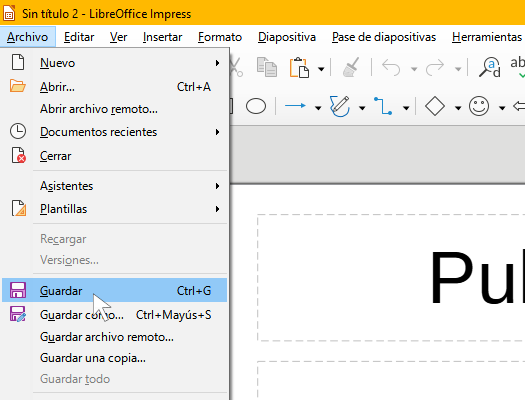The width and height of the screenshot is (525, 400).
Task: Click the Paste clipboard icon
Action: pos(299,68)
